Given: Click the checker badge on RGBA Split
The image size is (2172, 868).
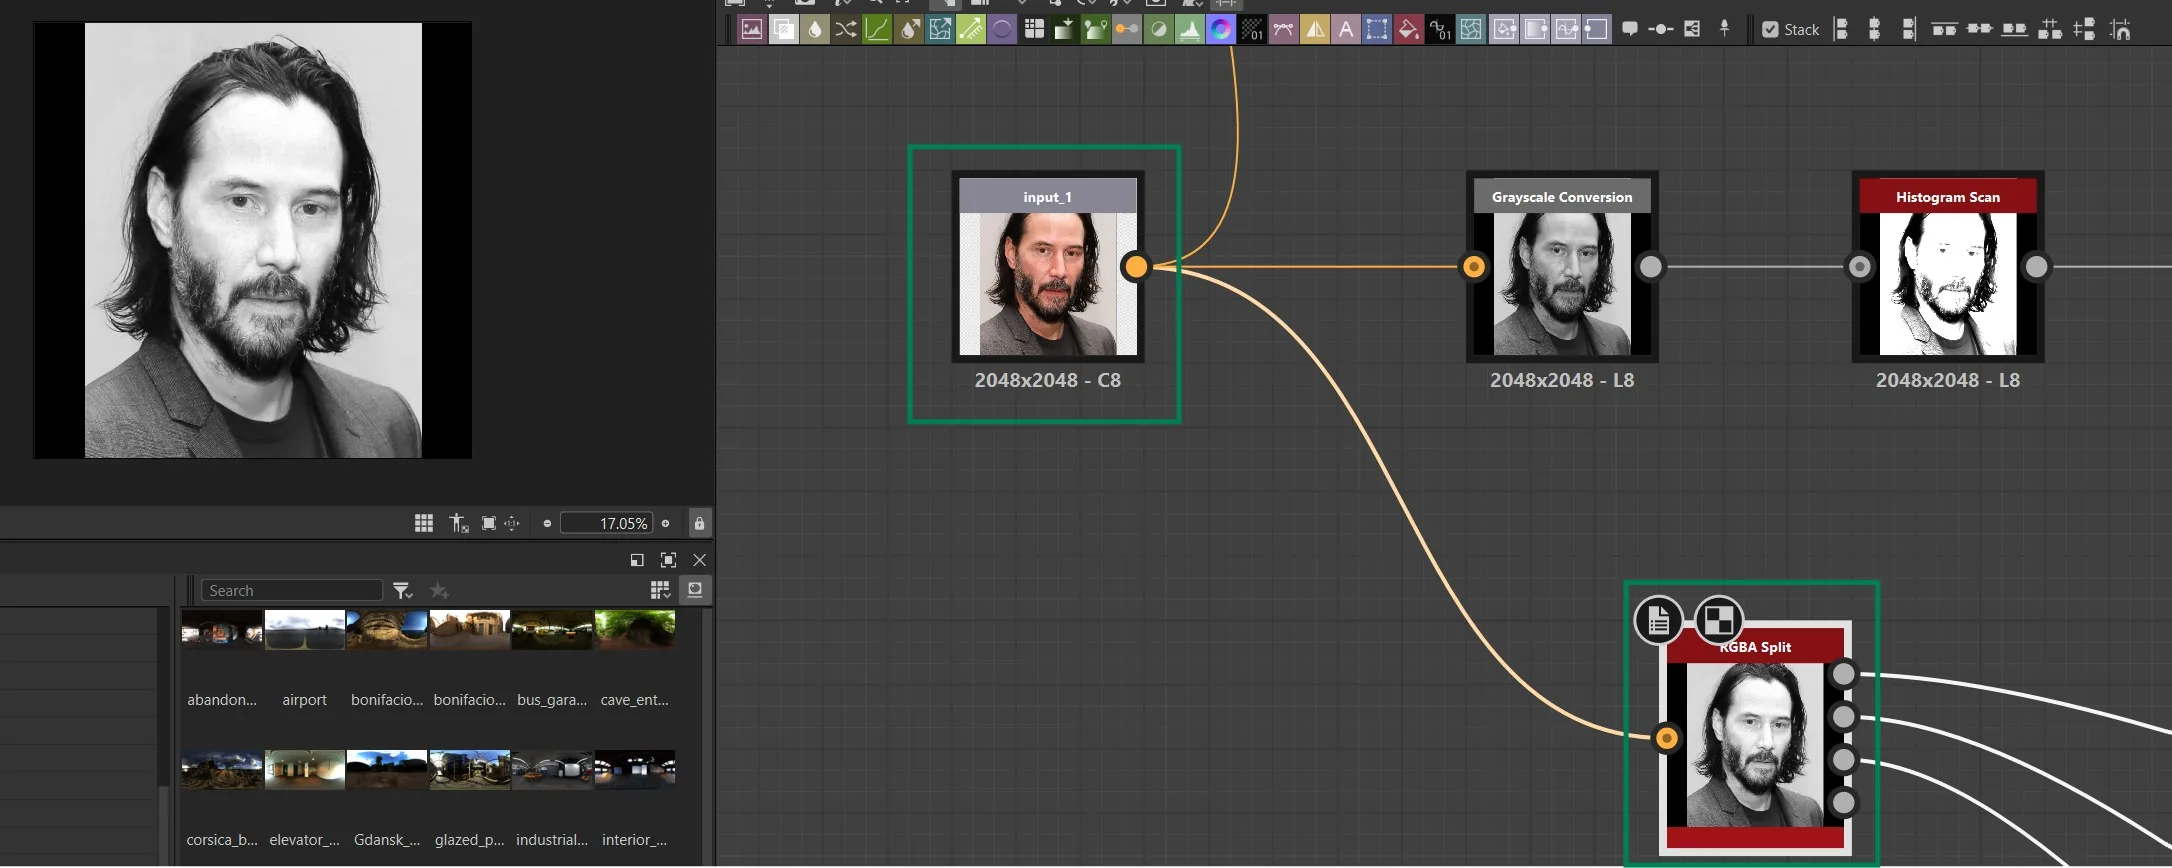Looking at the screenshot, I should click(1719, 621).
